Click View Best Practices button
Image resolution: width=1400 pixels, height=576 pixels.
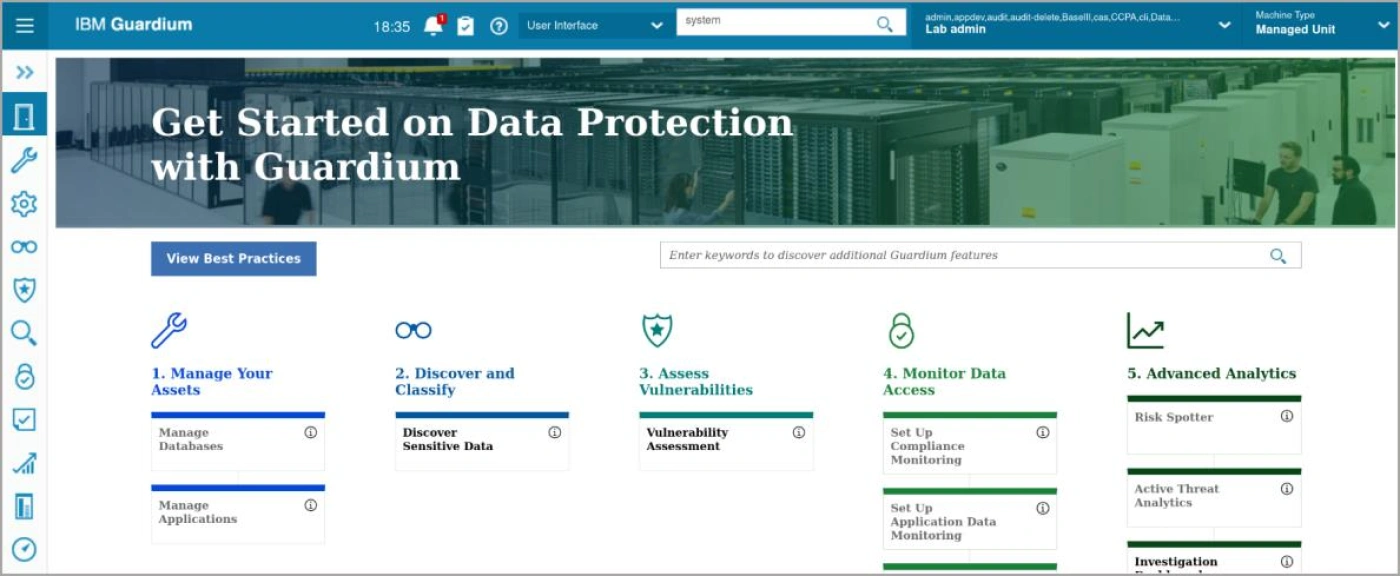coord(234,258)
